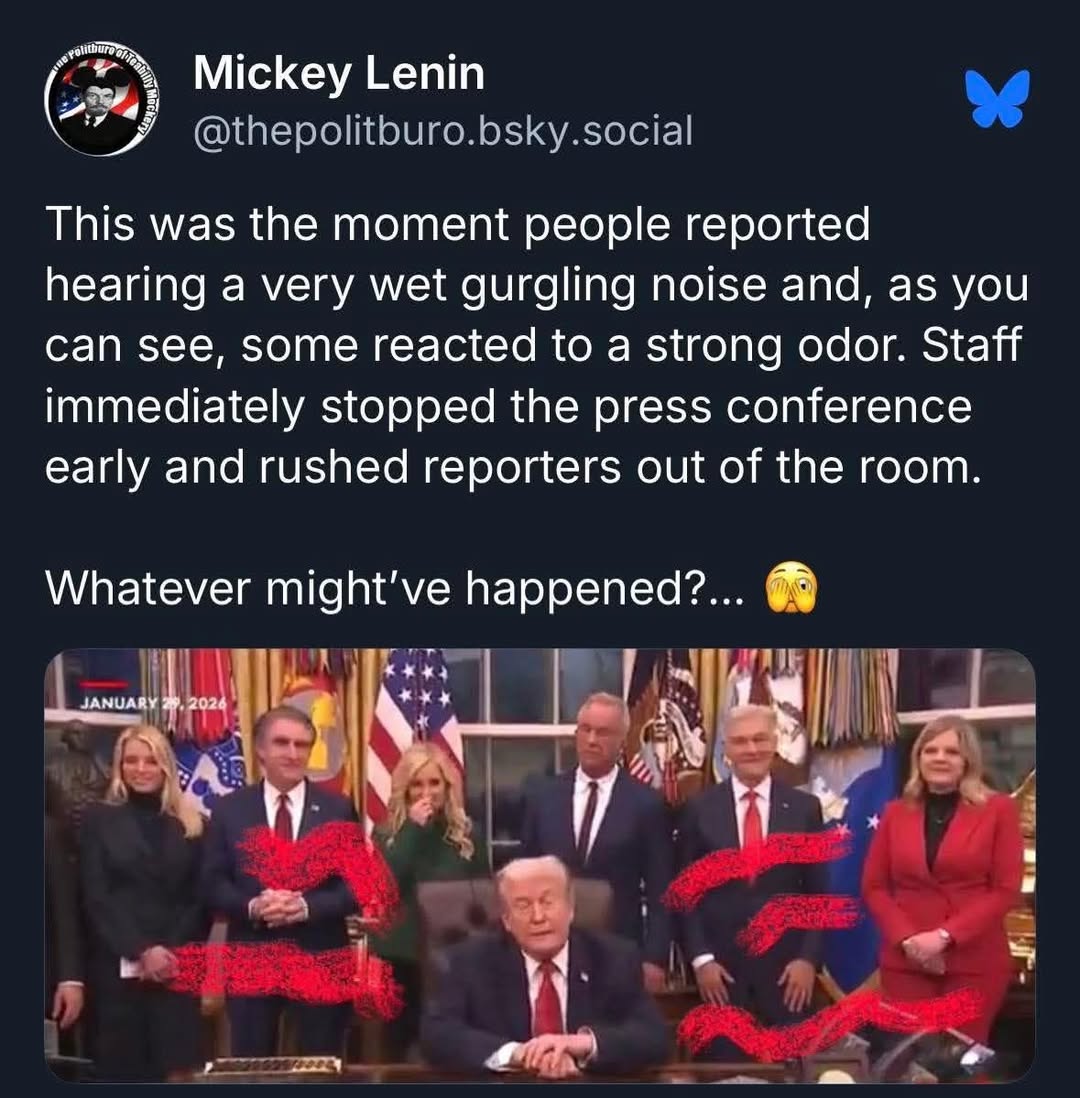Click the post paragraph about gurgling noise

pyautogui.click(x=536, y=345)
